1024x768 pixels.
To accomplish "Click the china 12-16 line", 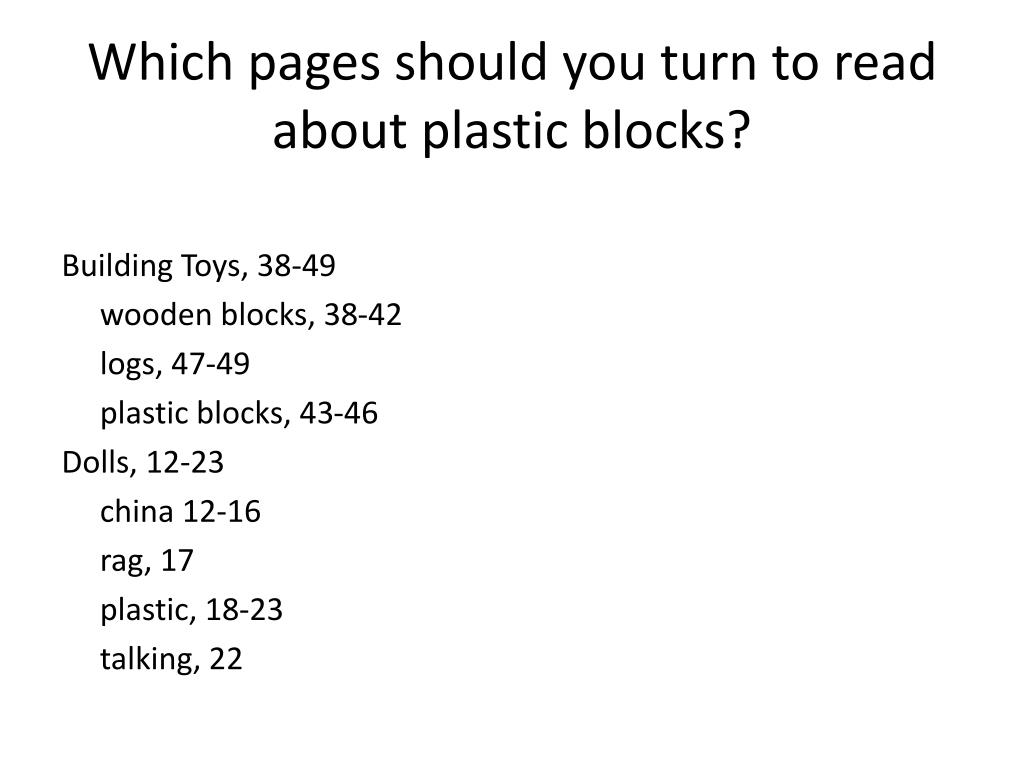I will [x=180, y=511].
